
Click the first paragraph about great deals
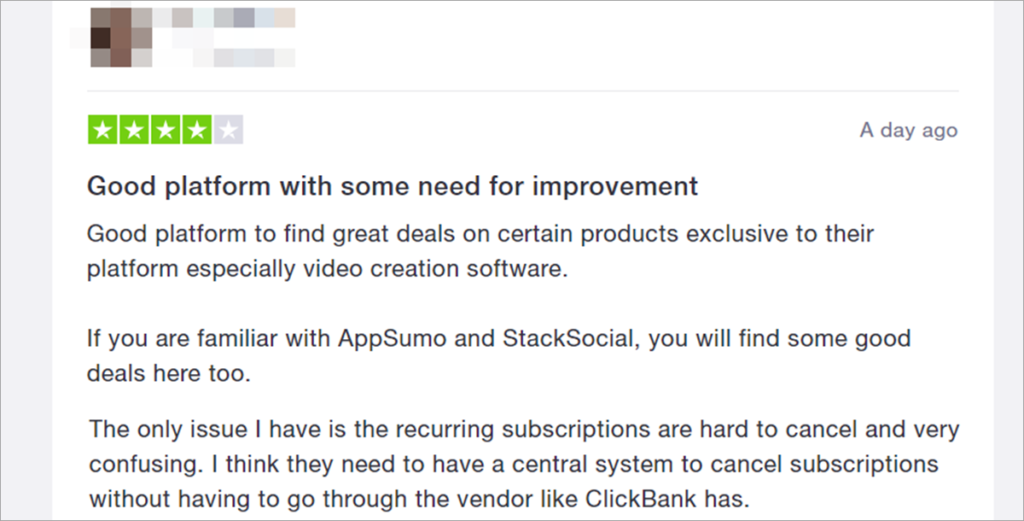pyautogui.click(x=480, y=252)
